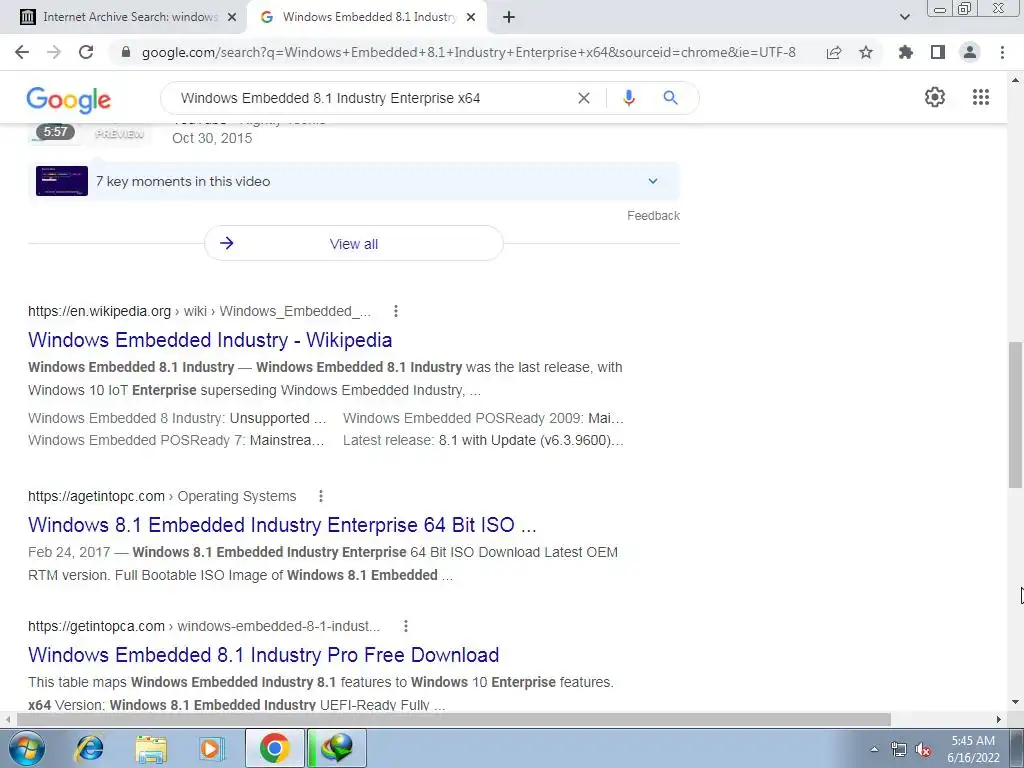Bookmark this page with the star
The width and height of the screenshot is (1024, 768).
866,52
